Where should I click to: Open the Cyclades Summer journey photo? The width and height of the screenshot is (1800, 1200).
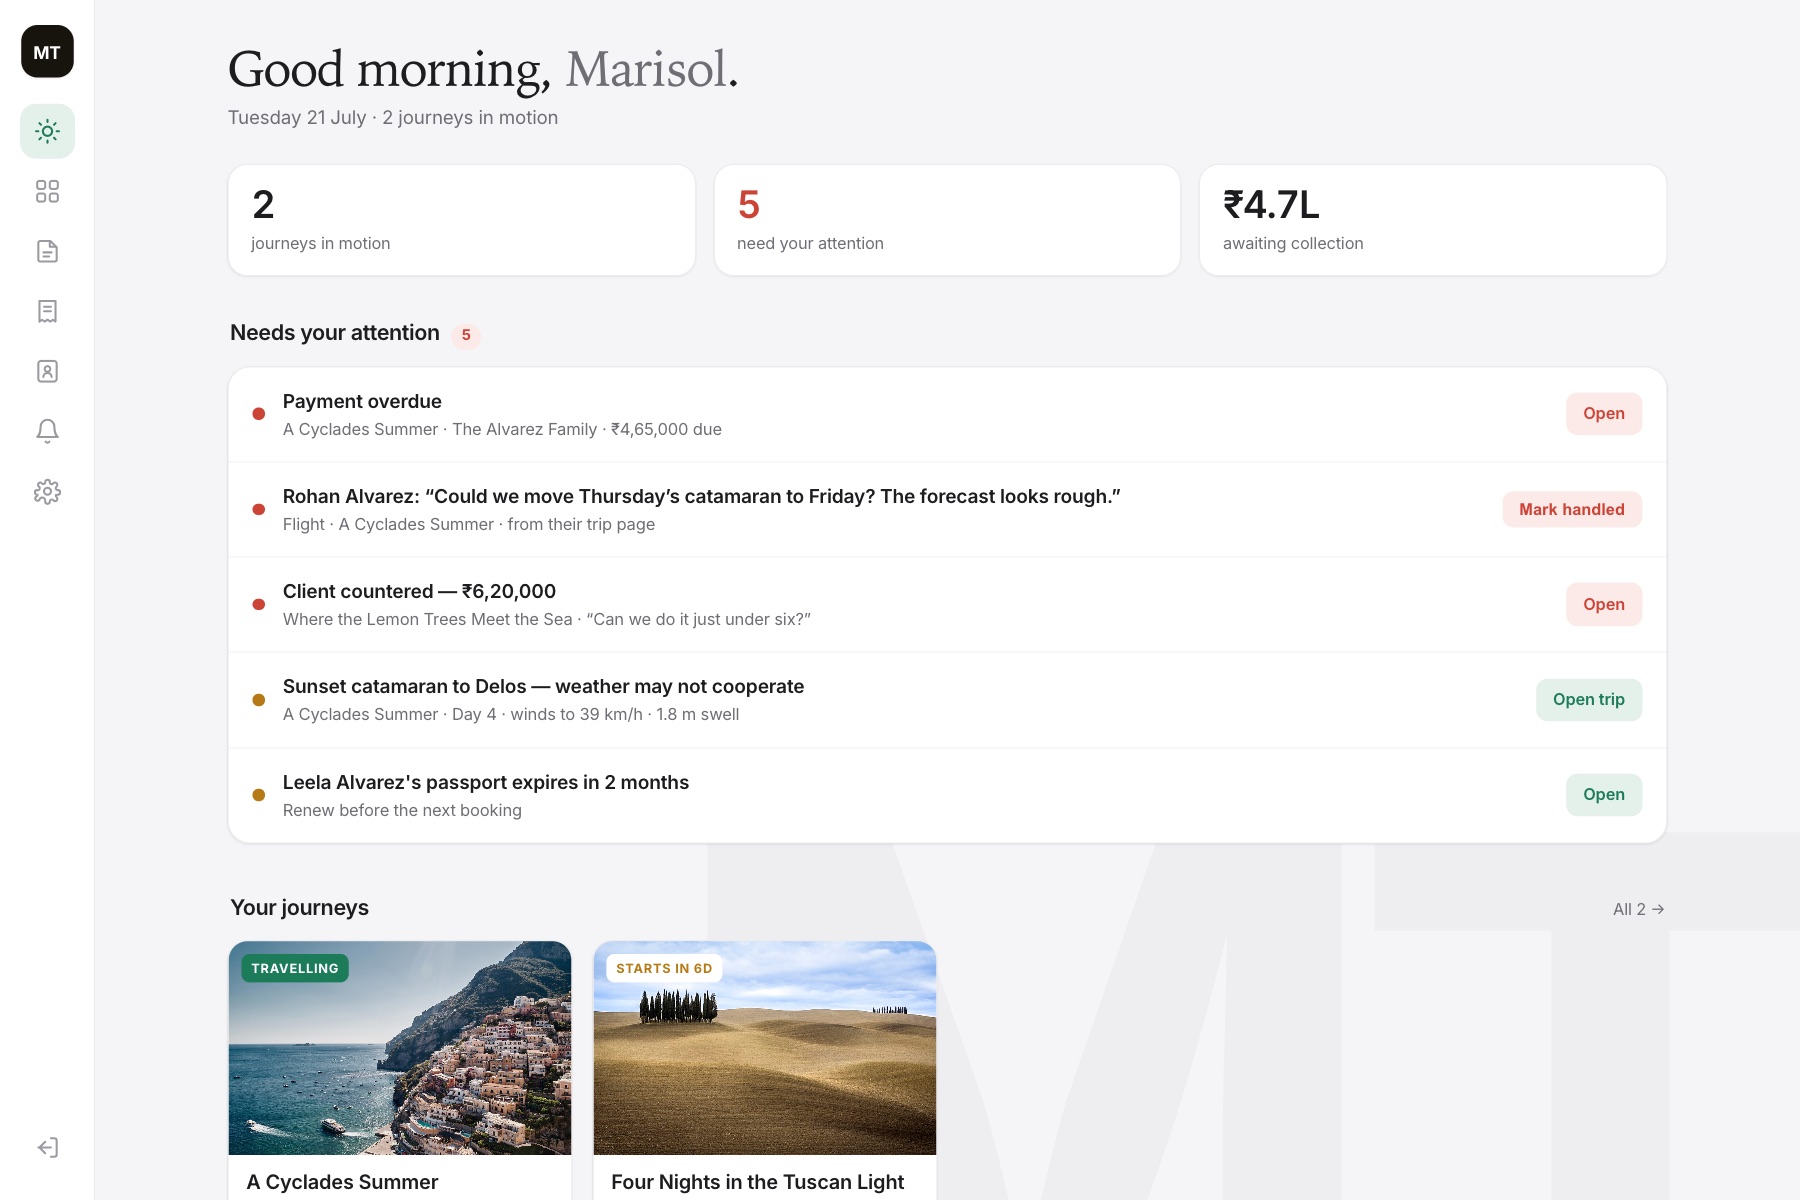400,1048
